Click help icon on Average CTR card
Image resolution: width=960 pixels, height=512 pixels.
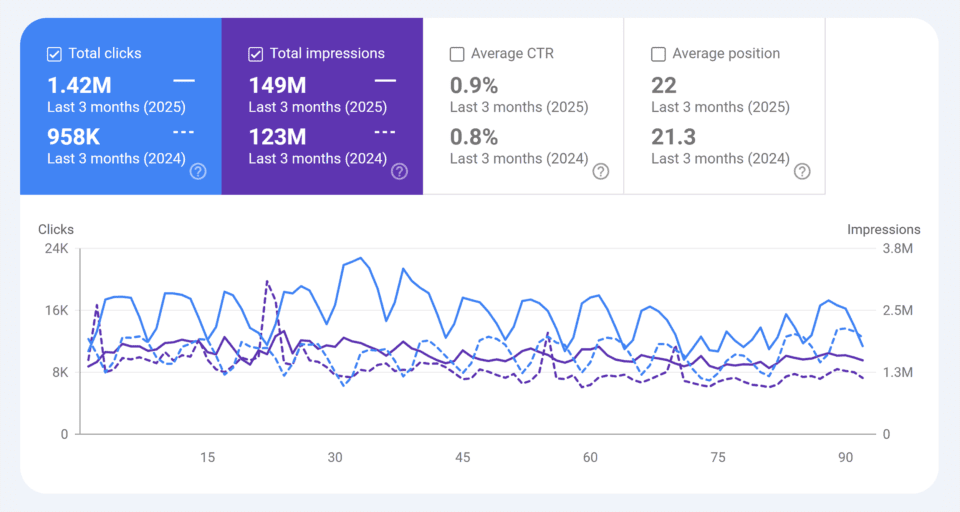(x=600, y=171)
